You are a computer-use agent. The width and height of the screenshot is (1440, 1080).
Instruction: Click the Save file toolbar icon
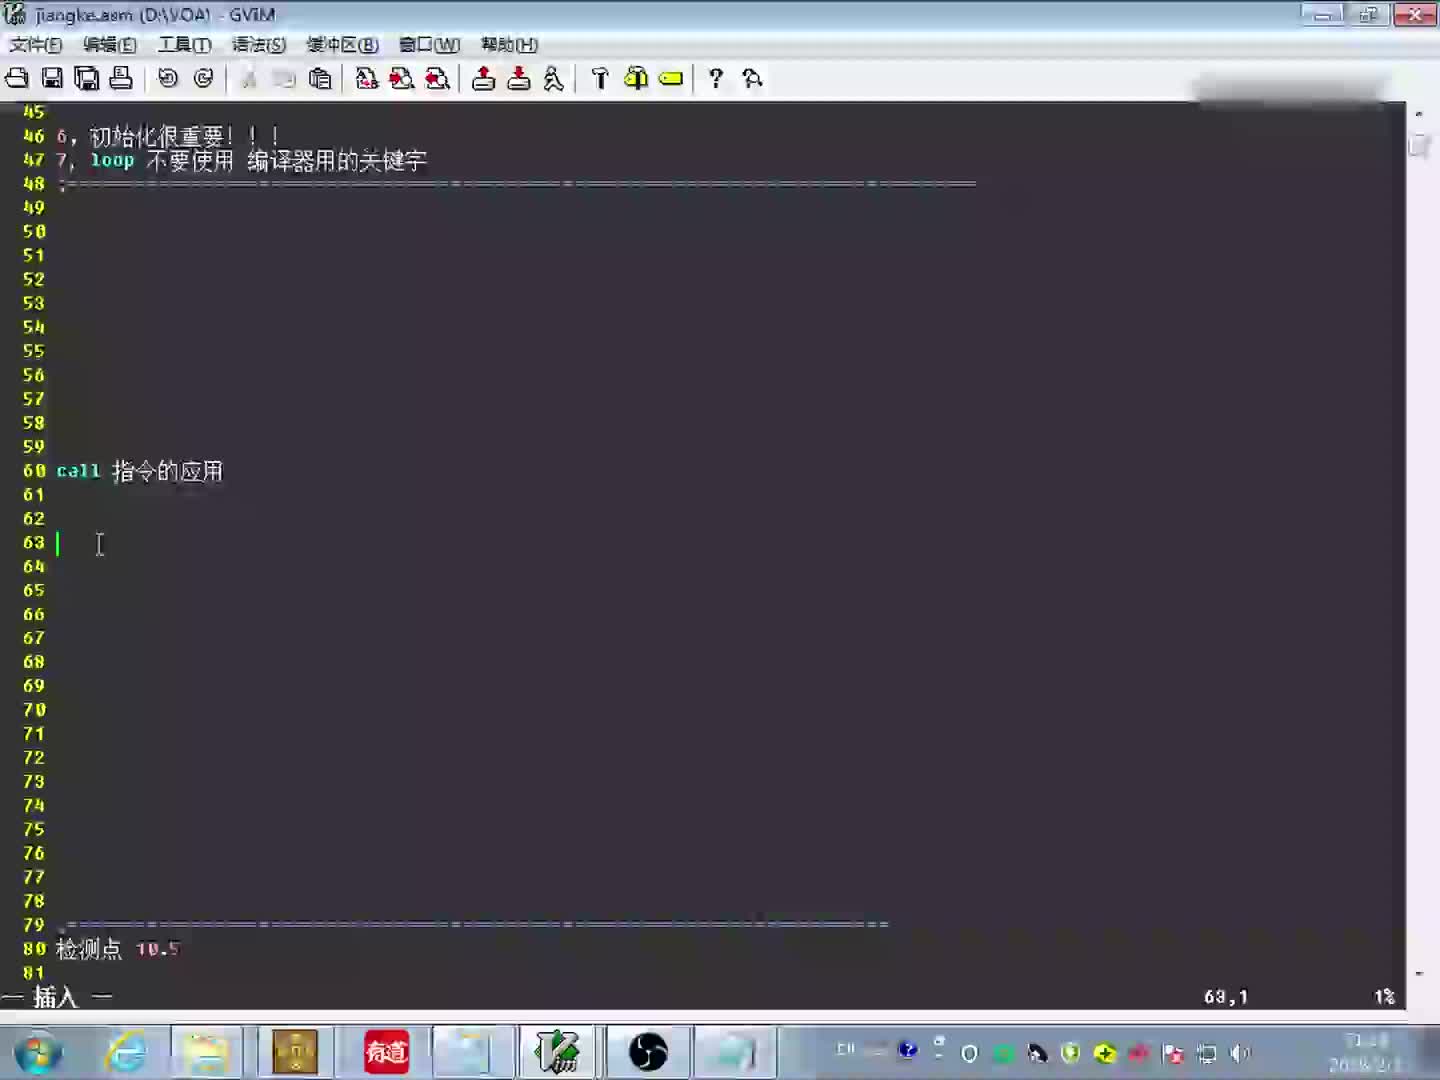click(52, 78)
